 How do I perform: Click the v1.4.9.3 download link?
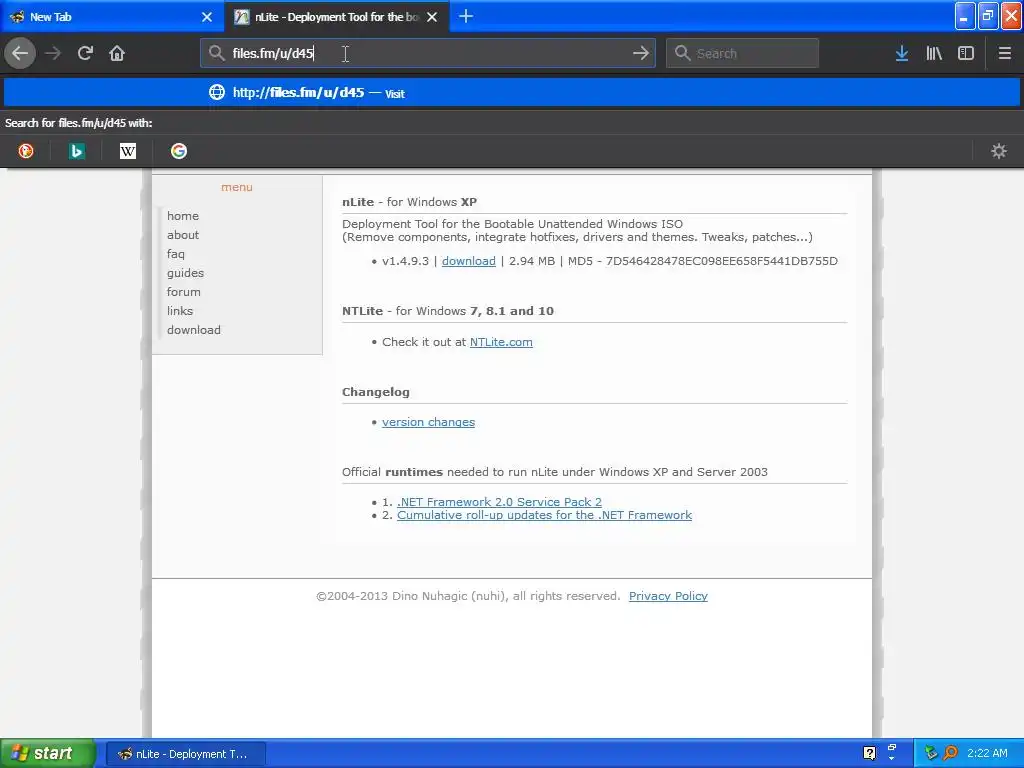(469, 261)
